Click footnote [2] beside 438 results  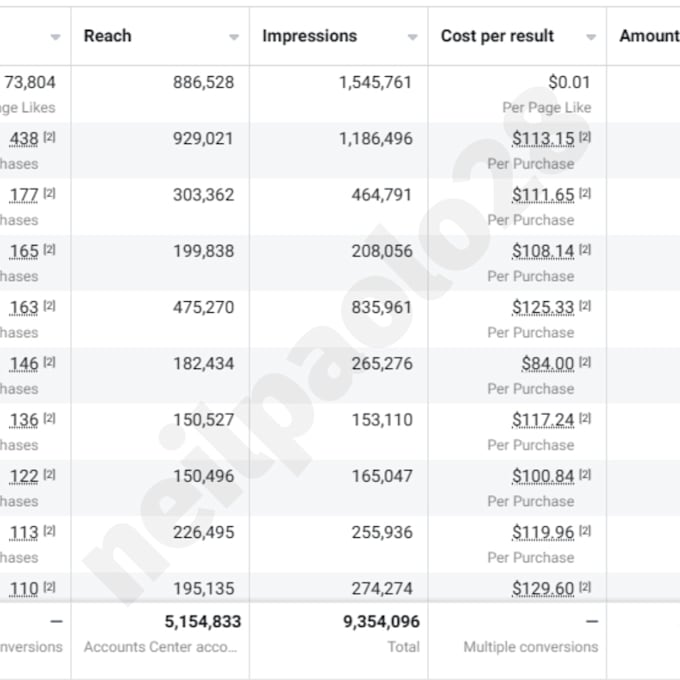point(49,137)
